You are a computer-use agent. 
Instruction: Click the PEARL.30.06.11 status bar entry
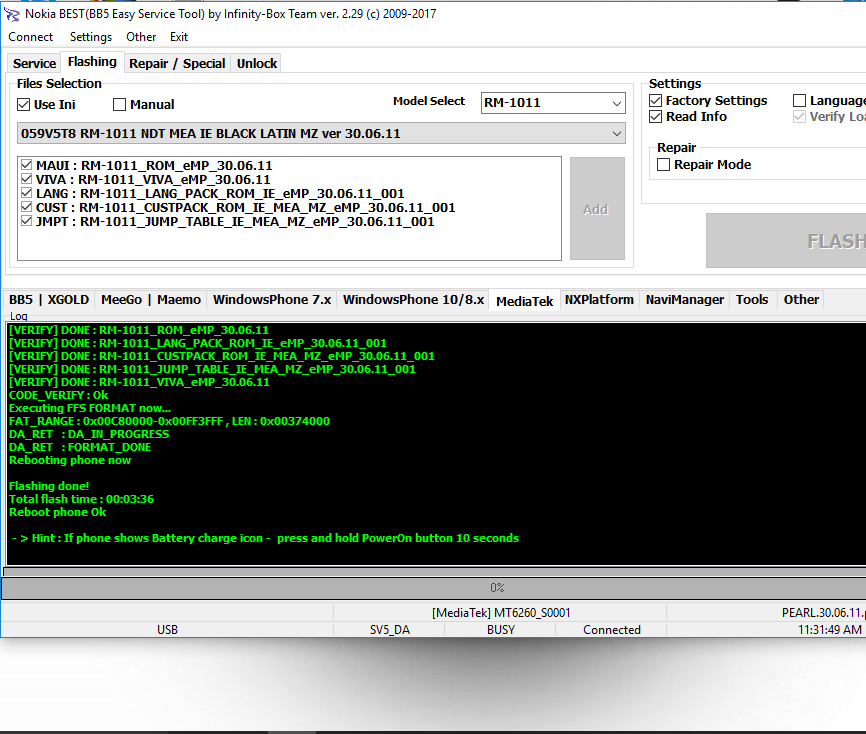tap(823, 612)
